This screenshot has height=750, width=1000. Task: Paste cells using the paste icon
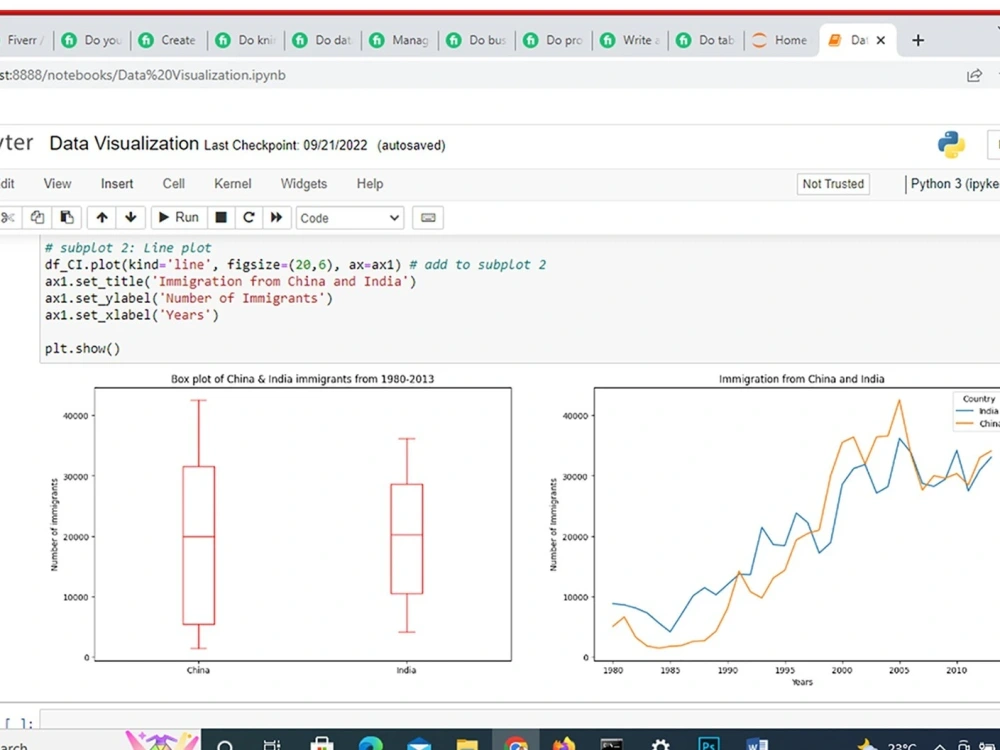[66, 217]
